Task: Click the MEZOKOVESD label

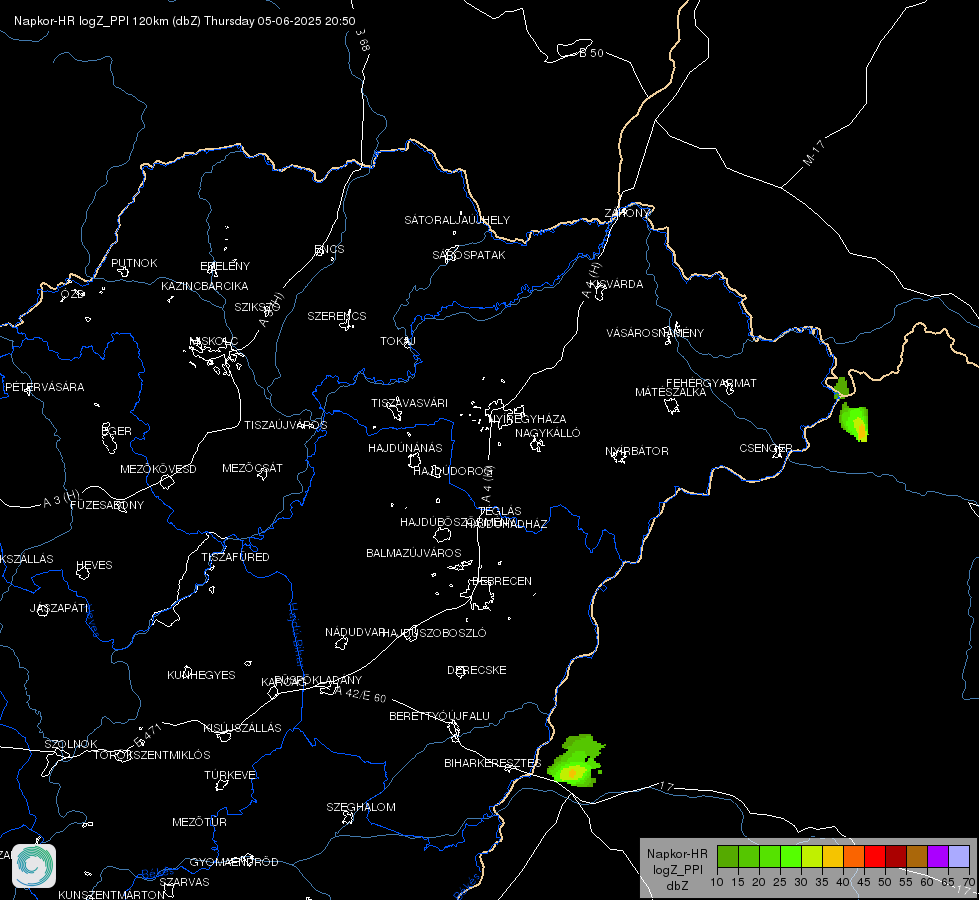Action: coord(159,469)
